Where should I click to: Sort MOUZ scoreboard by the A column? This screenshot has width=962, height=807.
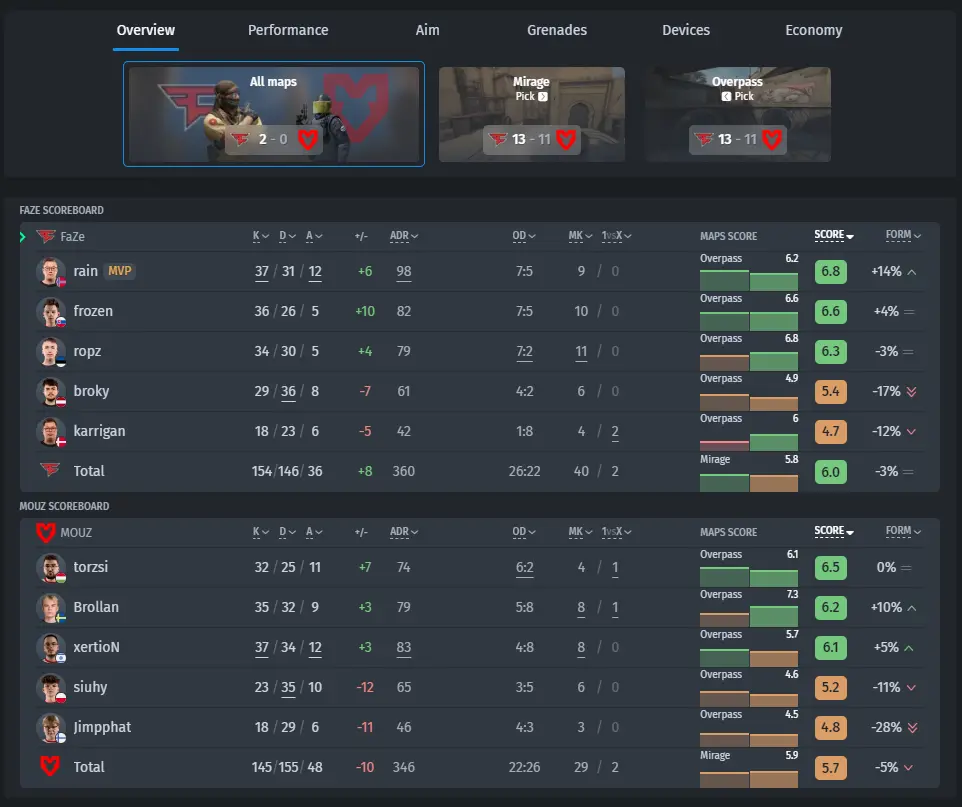(x=315, y=531)
